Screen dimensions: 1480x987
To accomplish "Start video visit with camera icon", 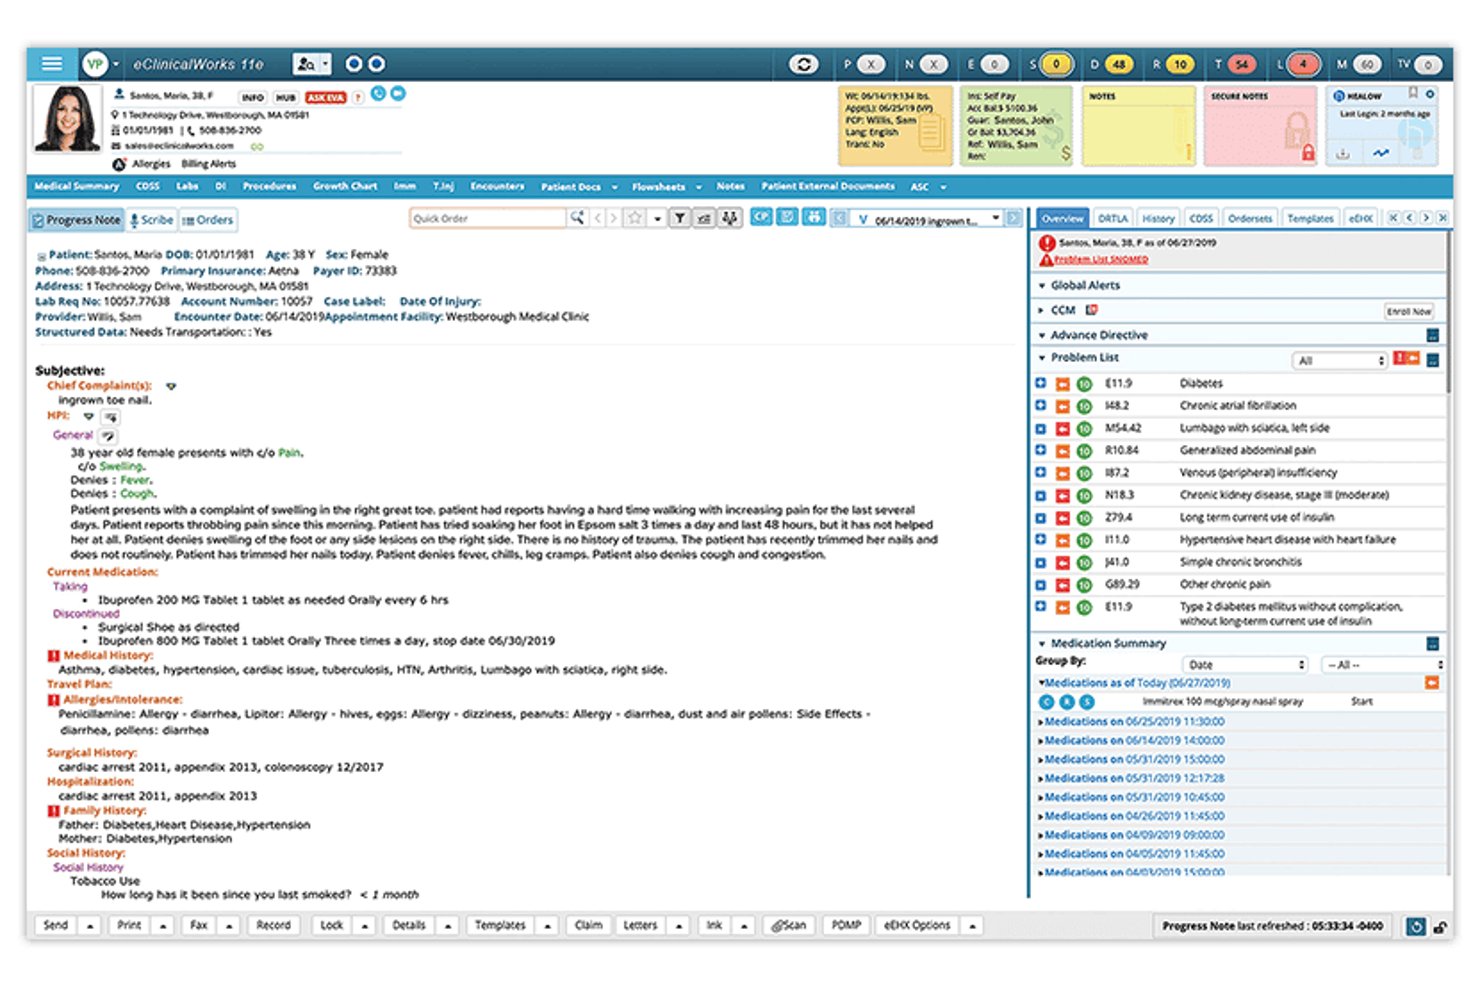I will [x=398, y=94].
